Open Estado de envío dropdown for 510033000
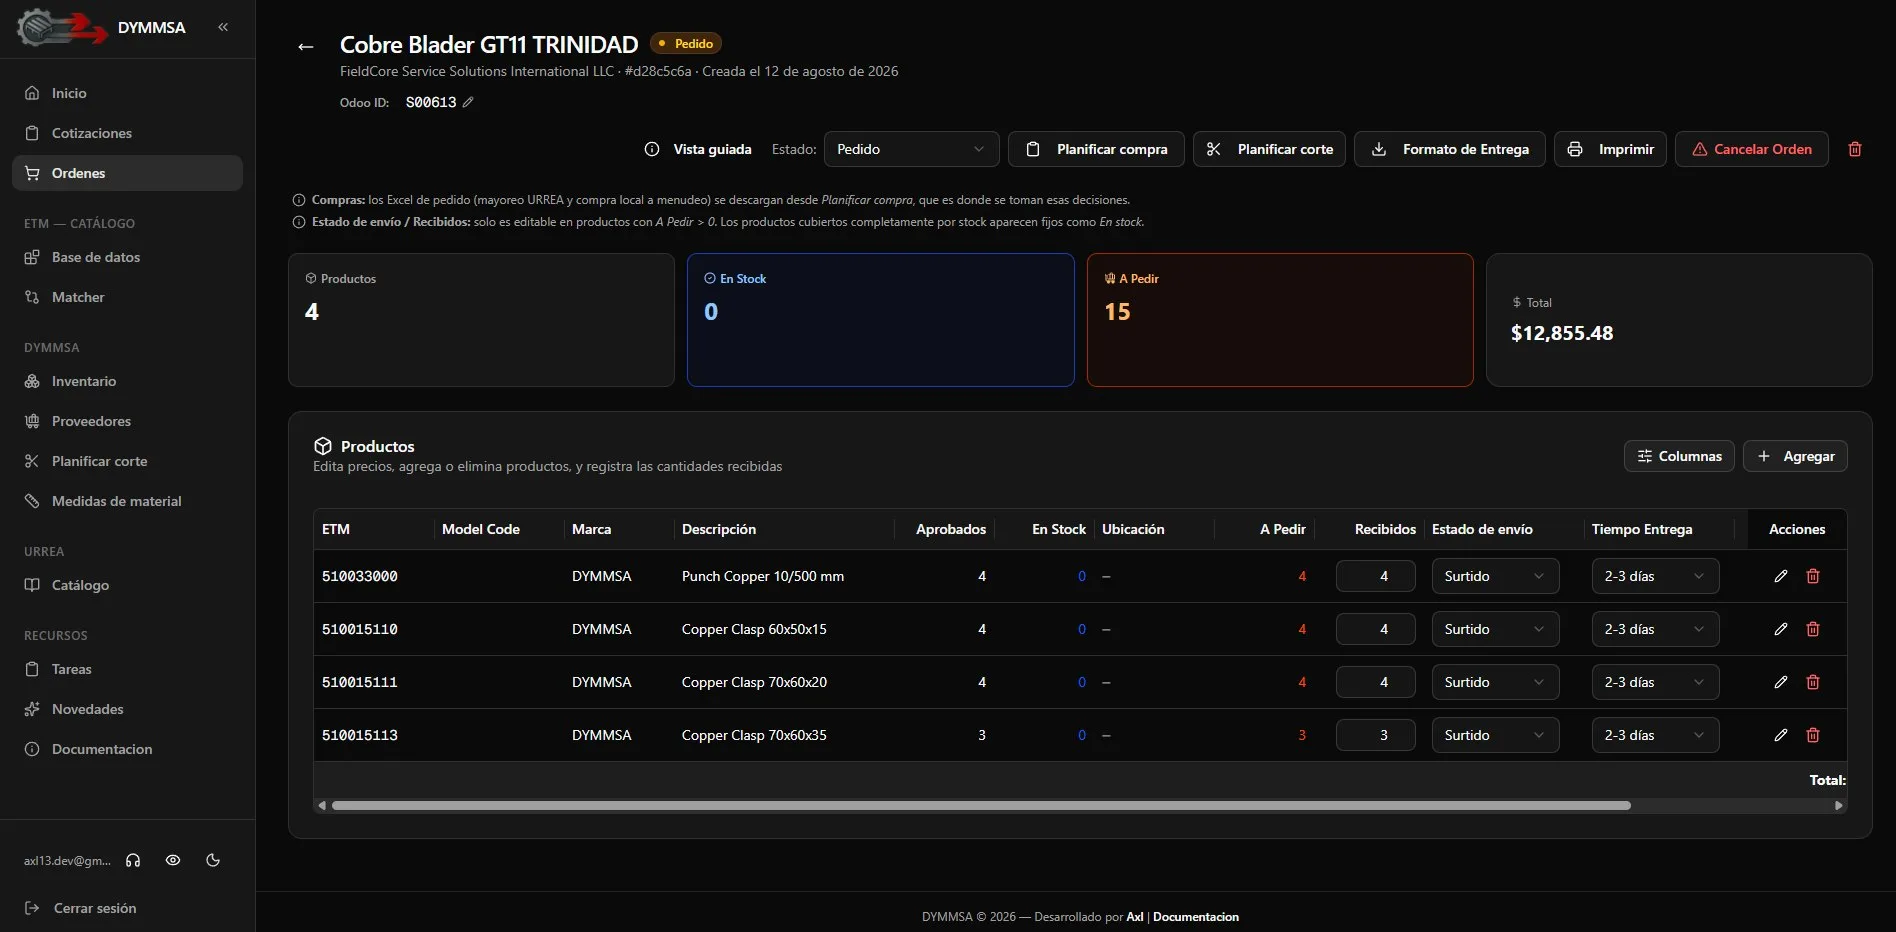Screen dimensions: 1896x932 click(1495, 576)
